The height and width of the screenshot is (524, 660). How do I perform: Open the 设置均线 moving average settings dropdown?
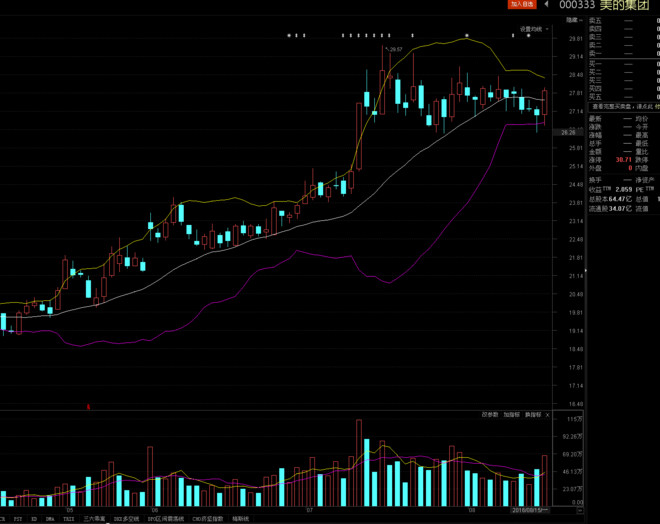(534, 29)
